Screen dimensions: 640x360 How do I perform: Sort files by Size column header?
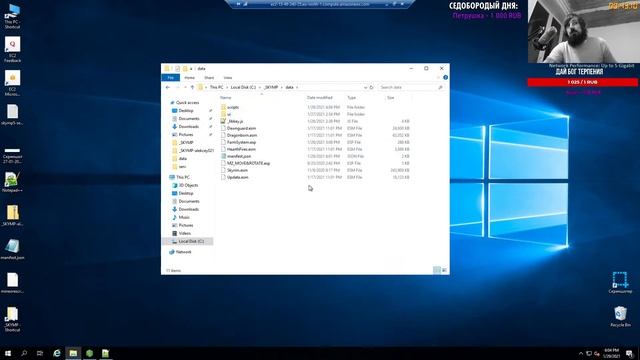[x=391, y=98]
